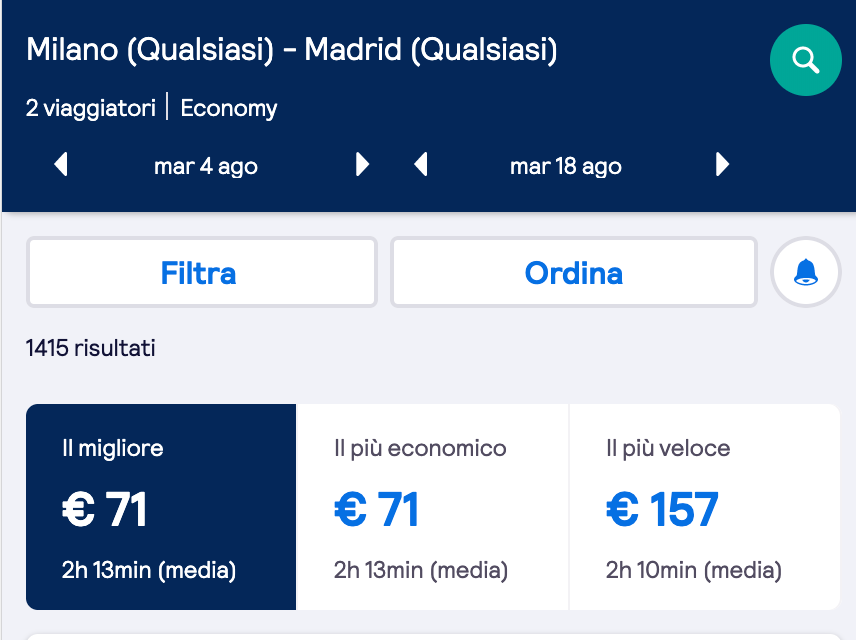Screen dimensions: 856x640
Task: Go to previous return date before mar 18 ago
Action: pyautogui.click(x=420, y=164)
